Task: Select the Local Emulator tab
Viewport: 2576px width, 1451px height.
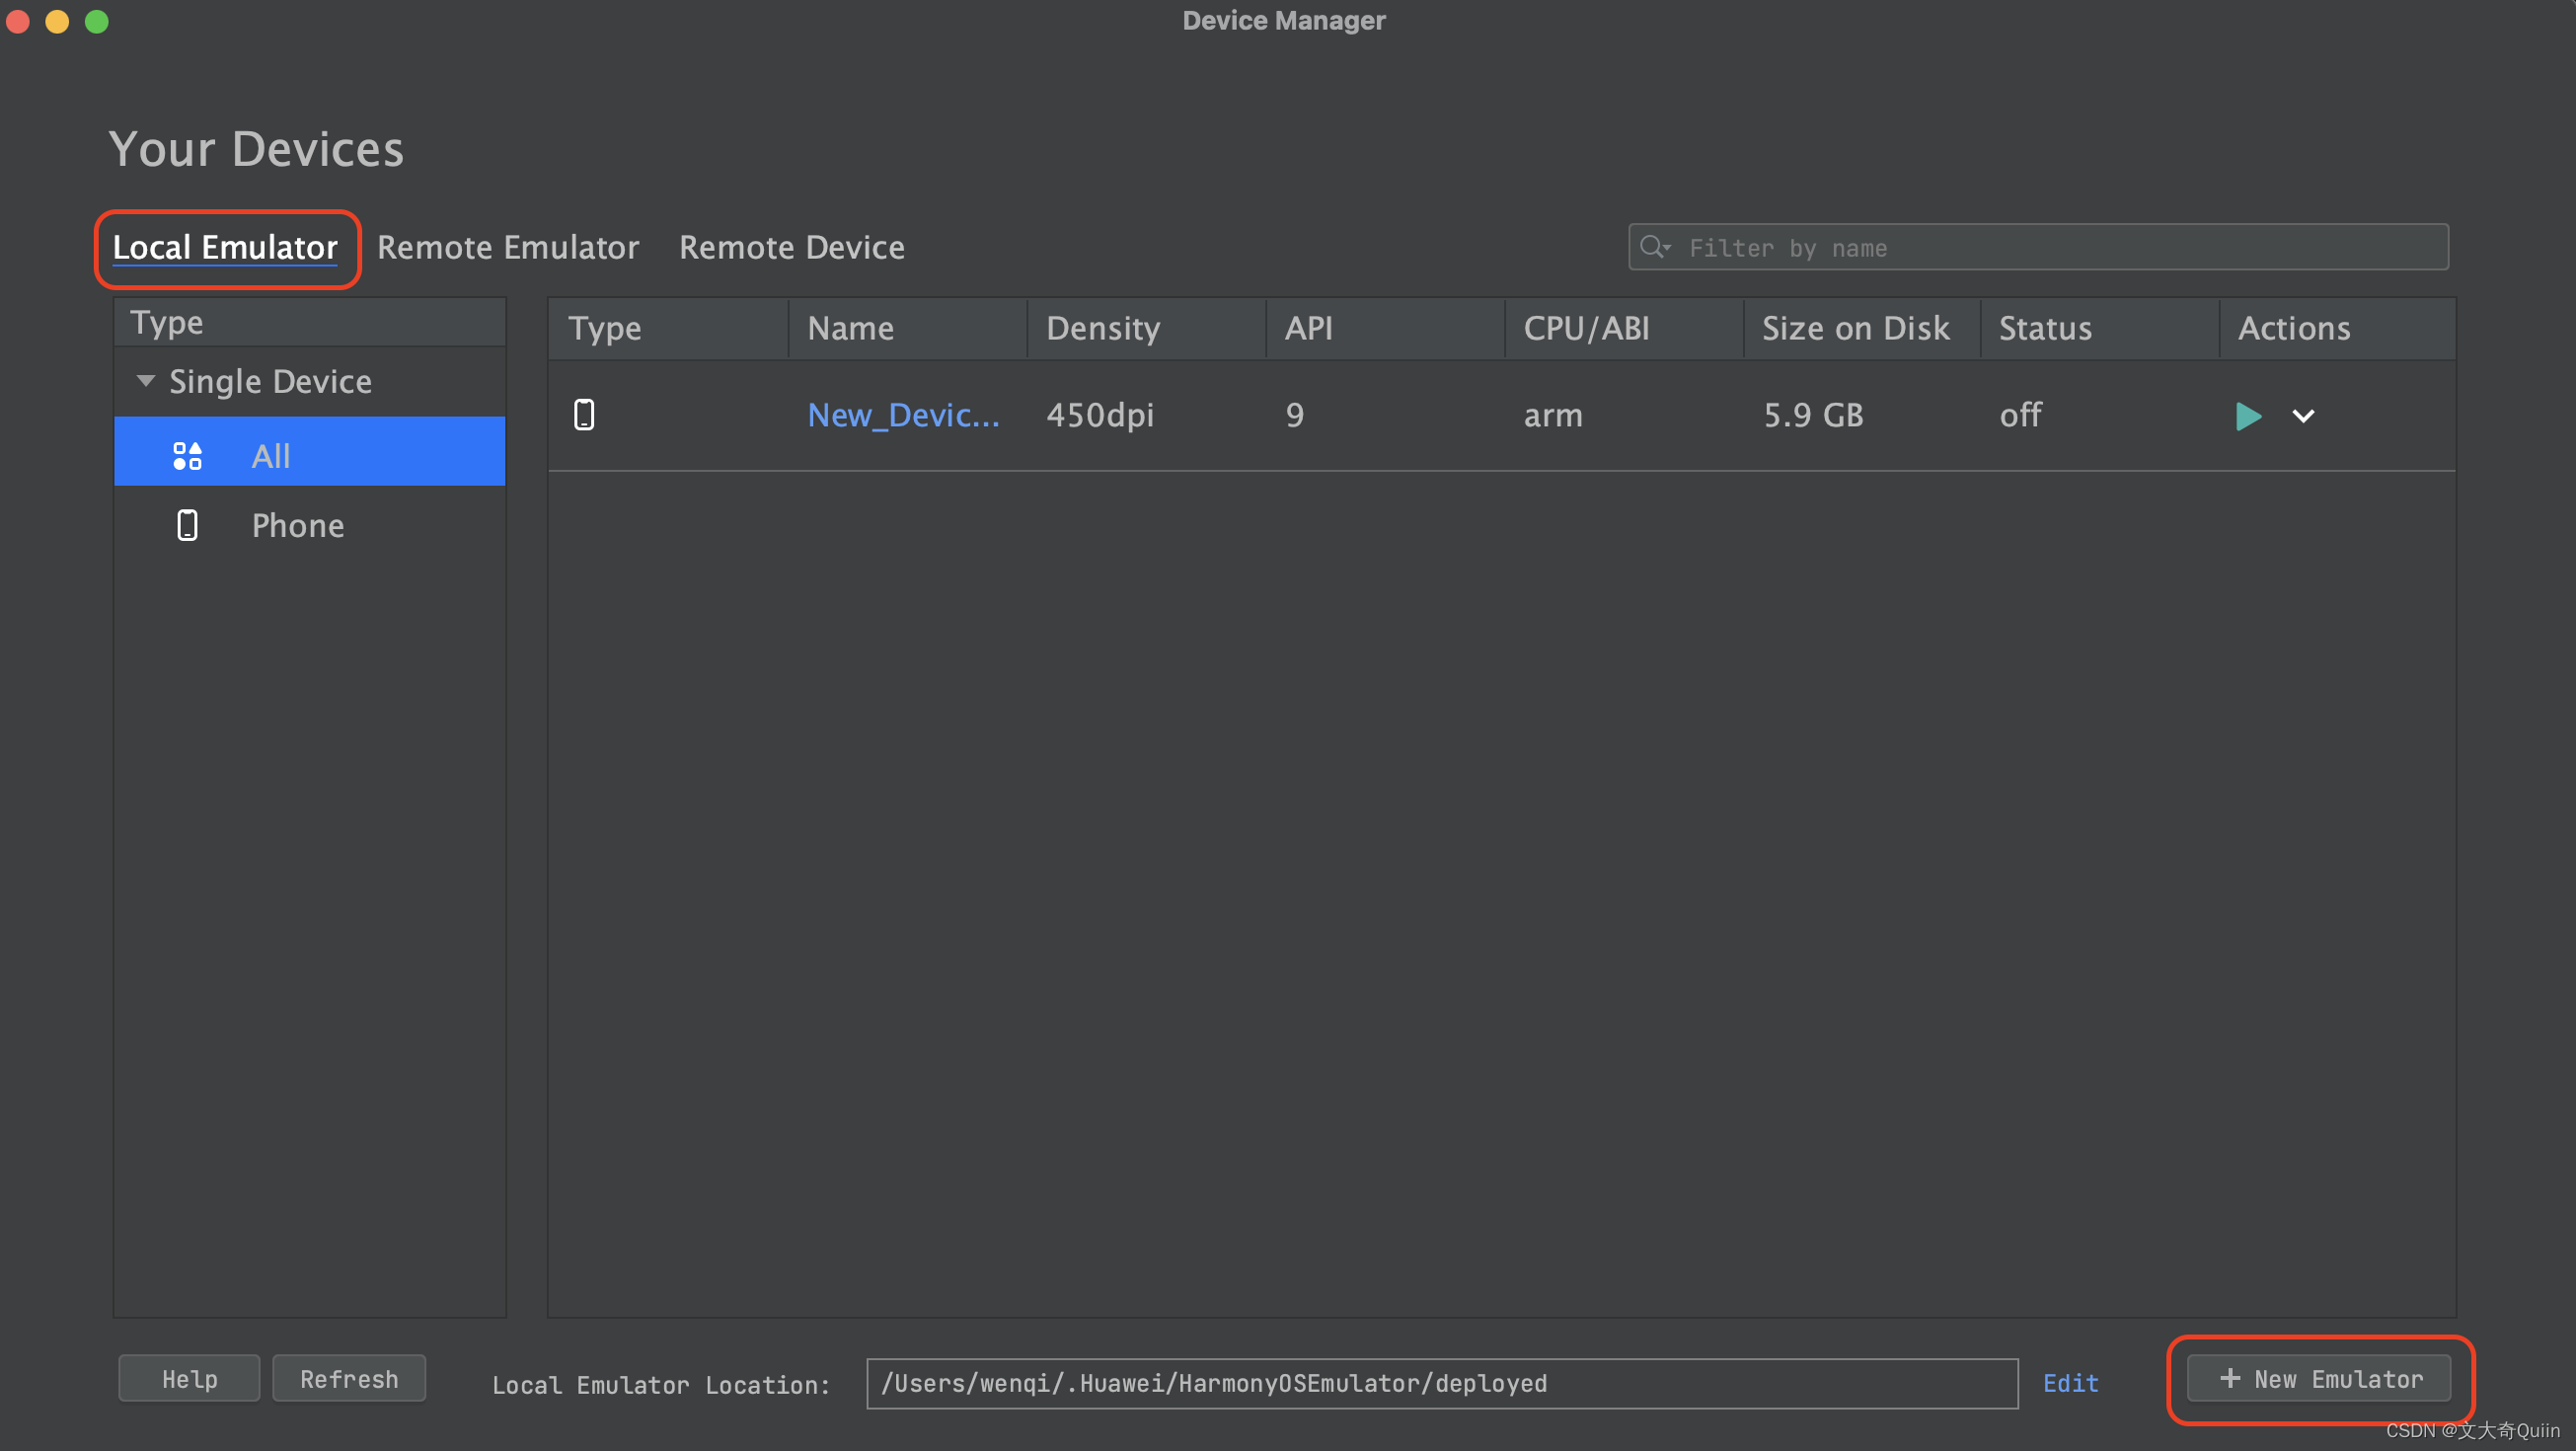Action: (x=226, y=246)
